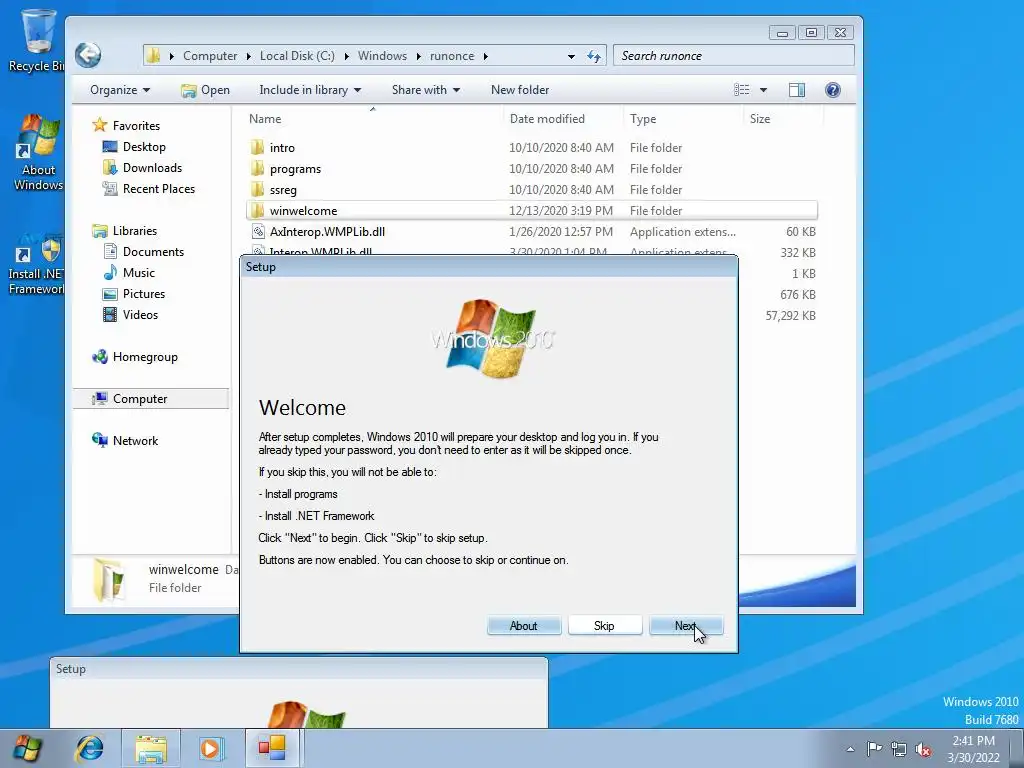Open Recycle Bin desktop icon
Screen dimensions: 1024x768
point(37,40)
